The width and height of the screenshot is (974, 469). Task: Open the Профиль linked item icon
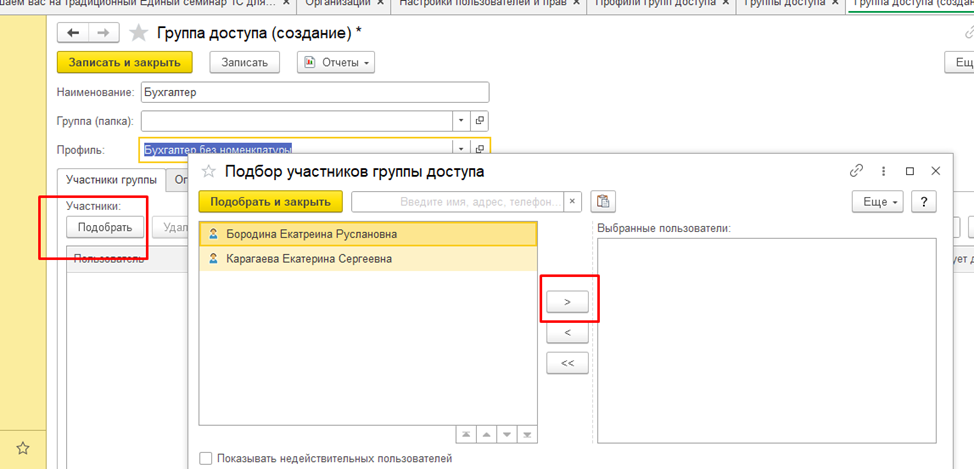pos(480,149)
